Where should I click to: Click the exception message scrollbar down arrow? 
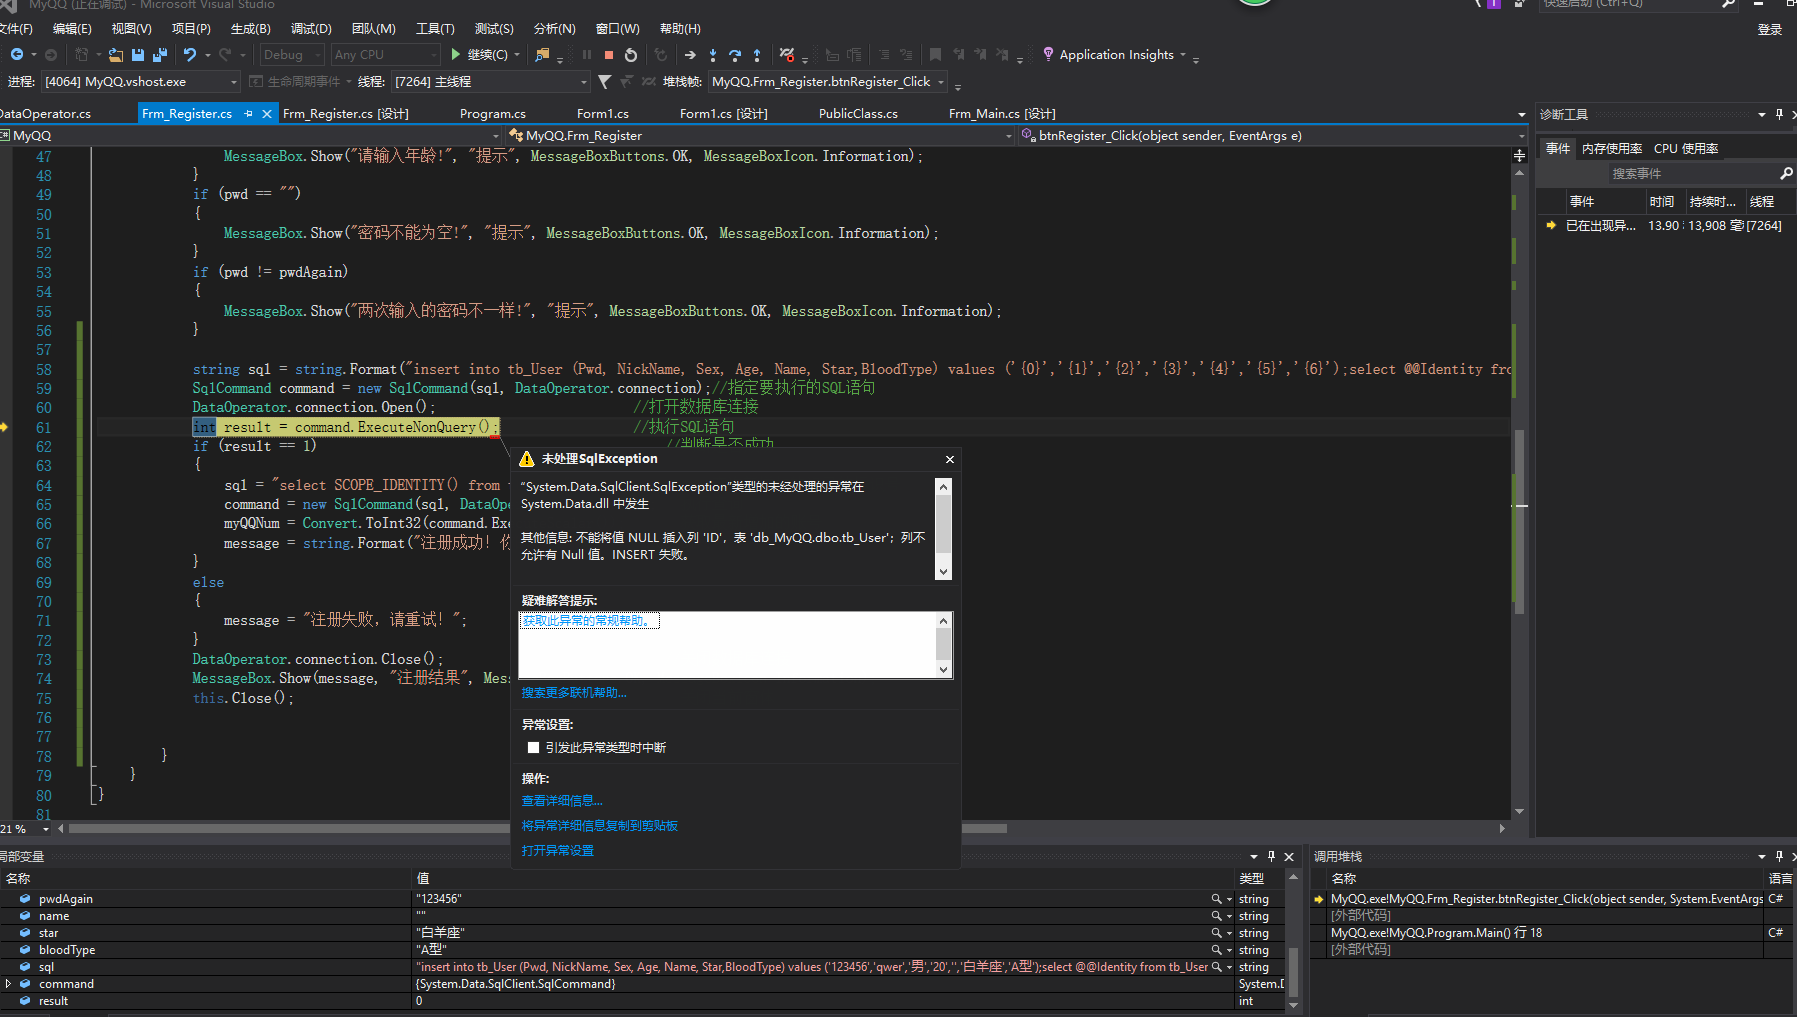[x=943, y=572]
